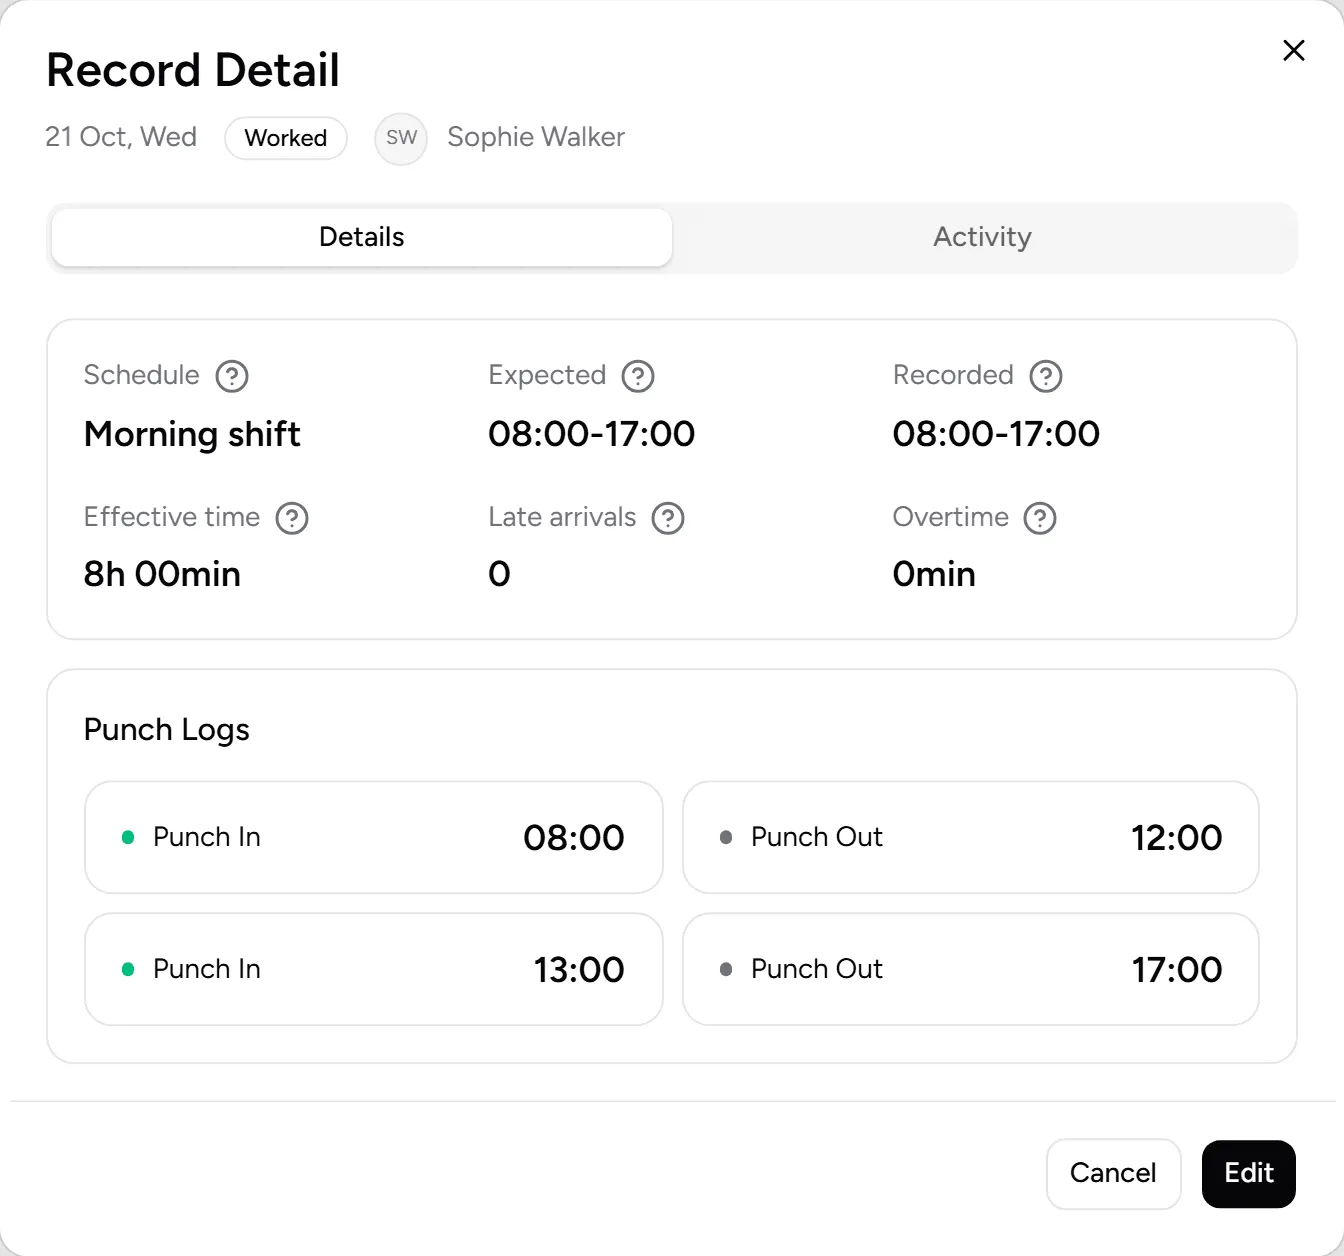The width and height of the screenshot is (1344, 1256).
Task: Click the Expected 08:00-17:00 time range
Action: 591,434
